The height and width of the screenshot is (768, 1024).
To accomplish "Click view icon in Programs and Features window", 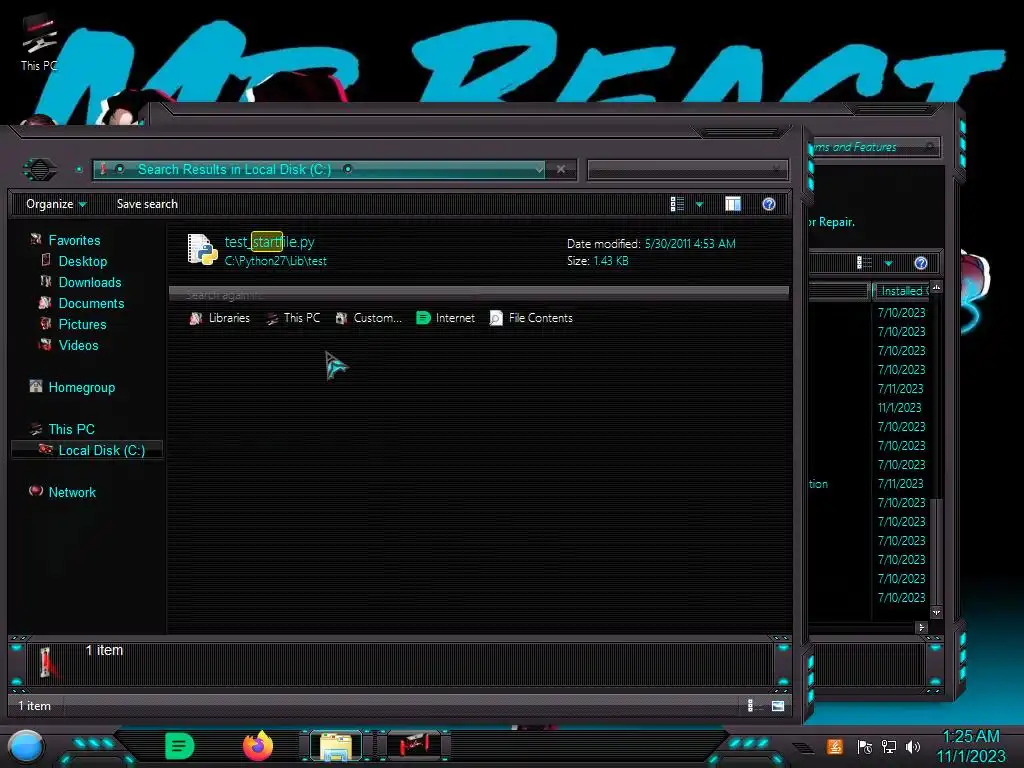I will (865, 263).
